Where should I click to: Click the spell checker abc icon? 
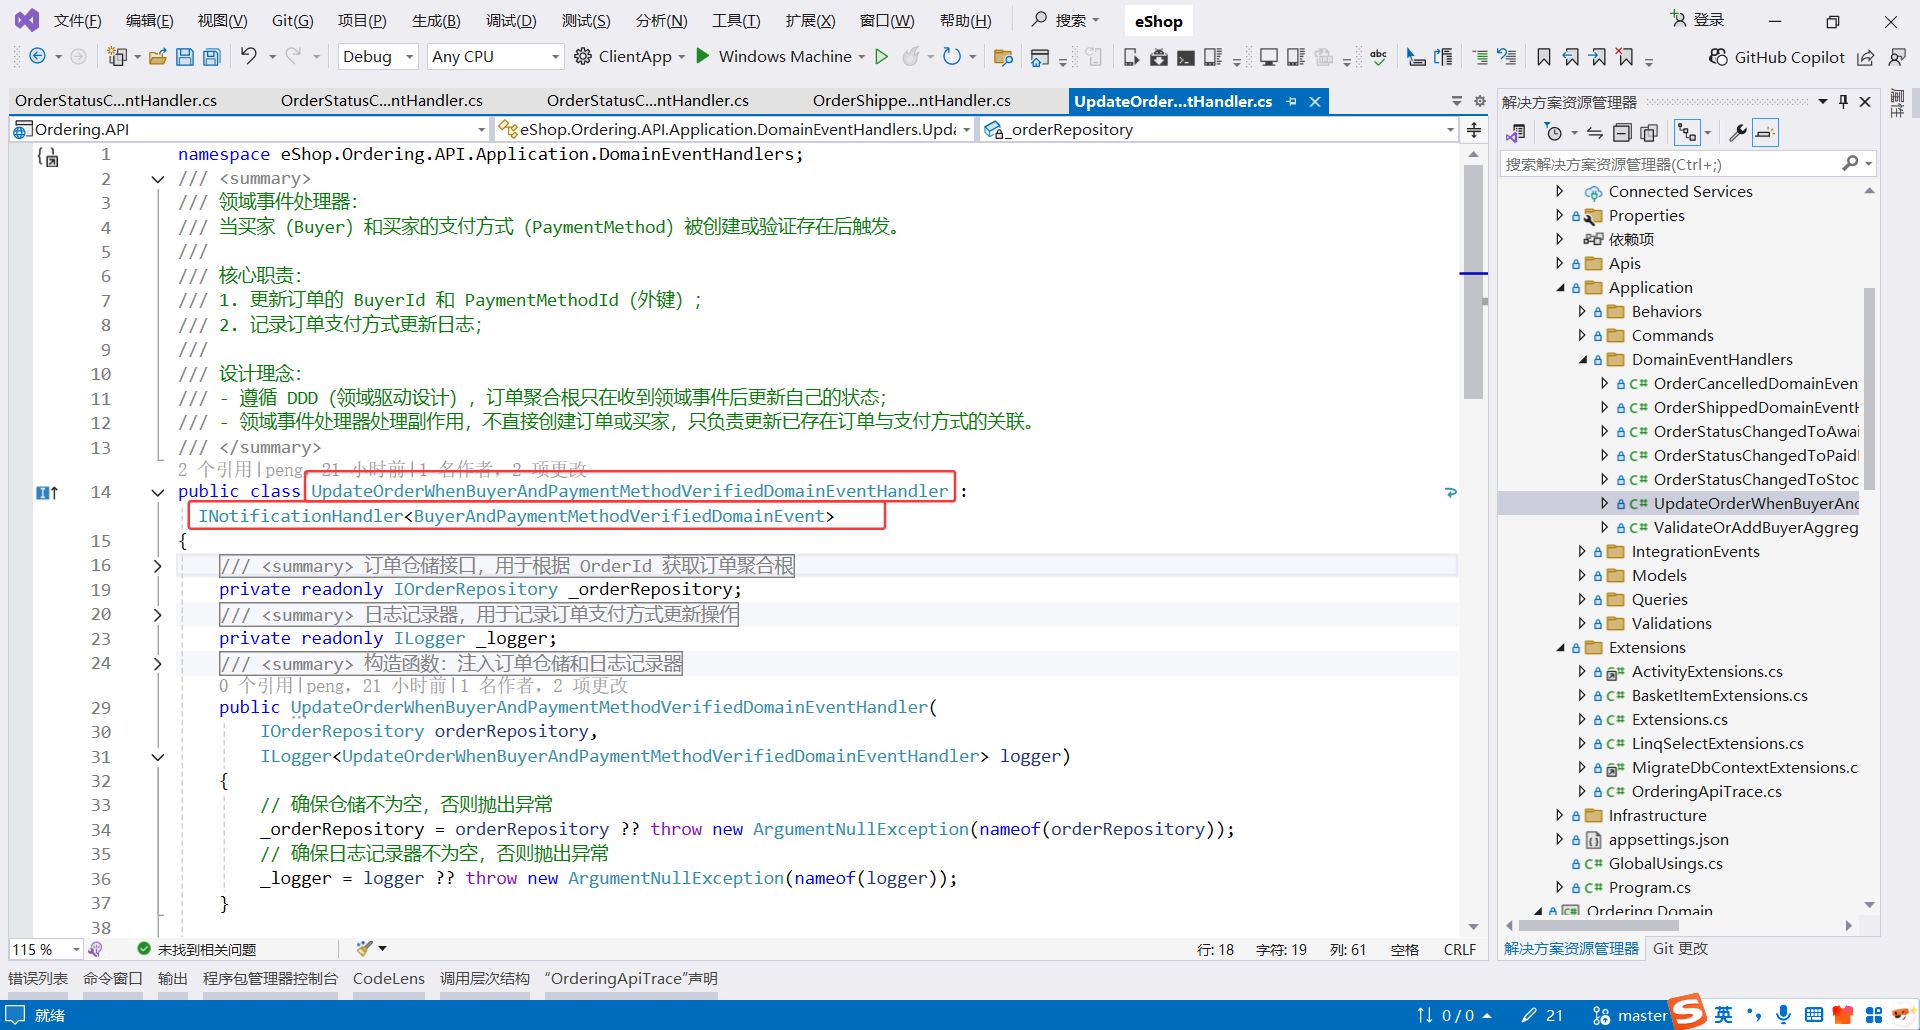click(1378, 57)
